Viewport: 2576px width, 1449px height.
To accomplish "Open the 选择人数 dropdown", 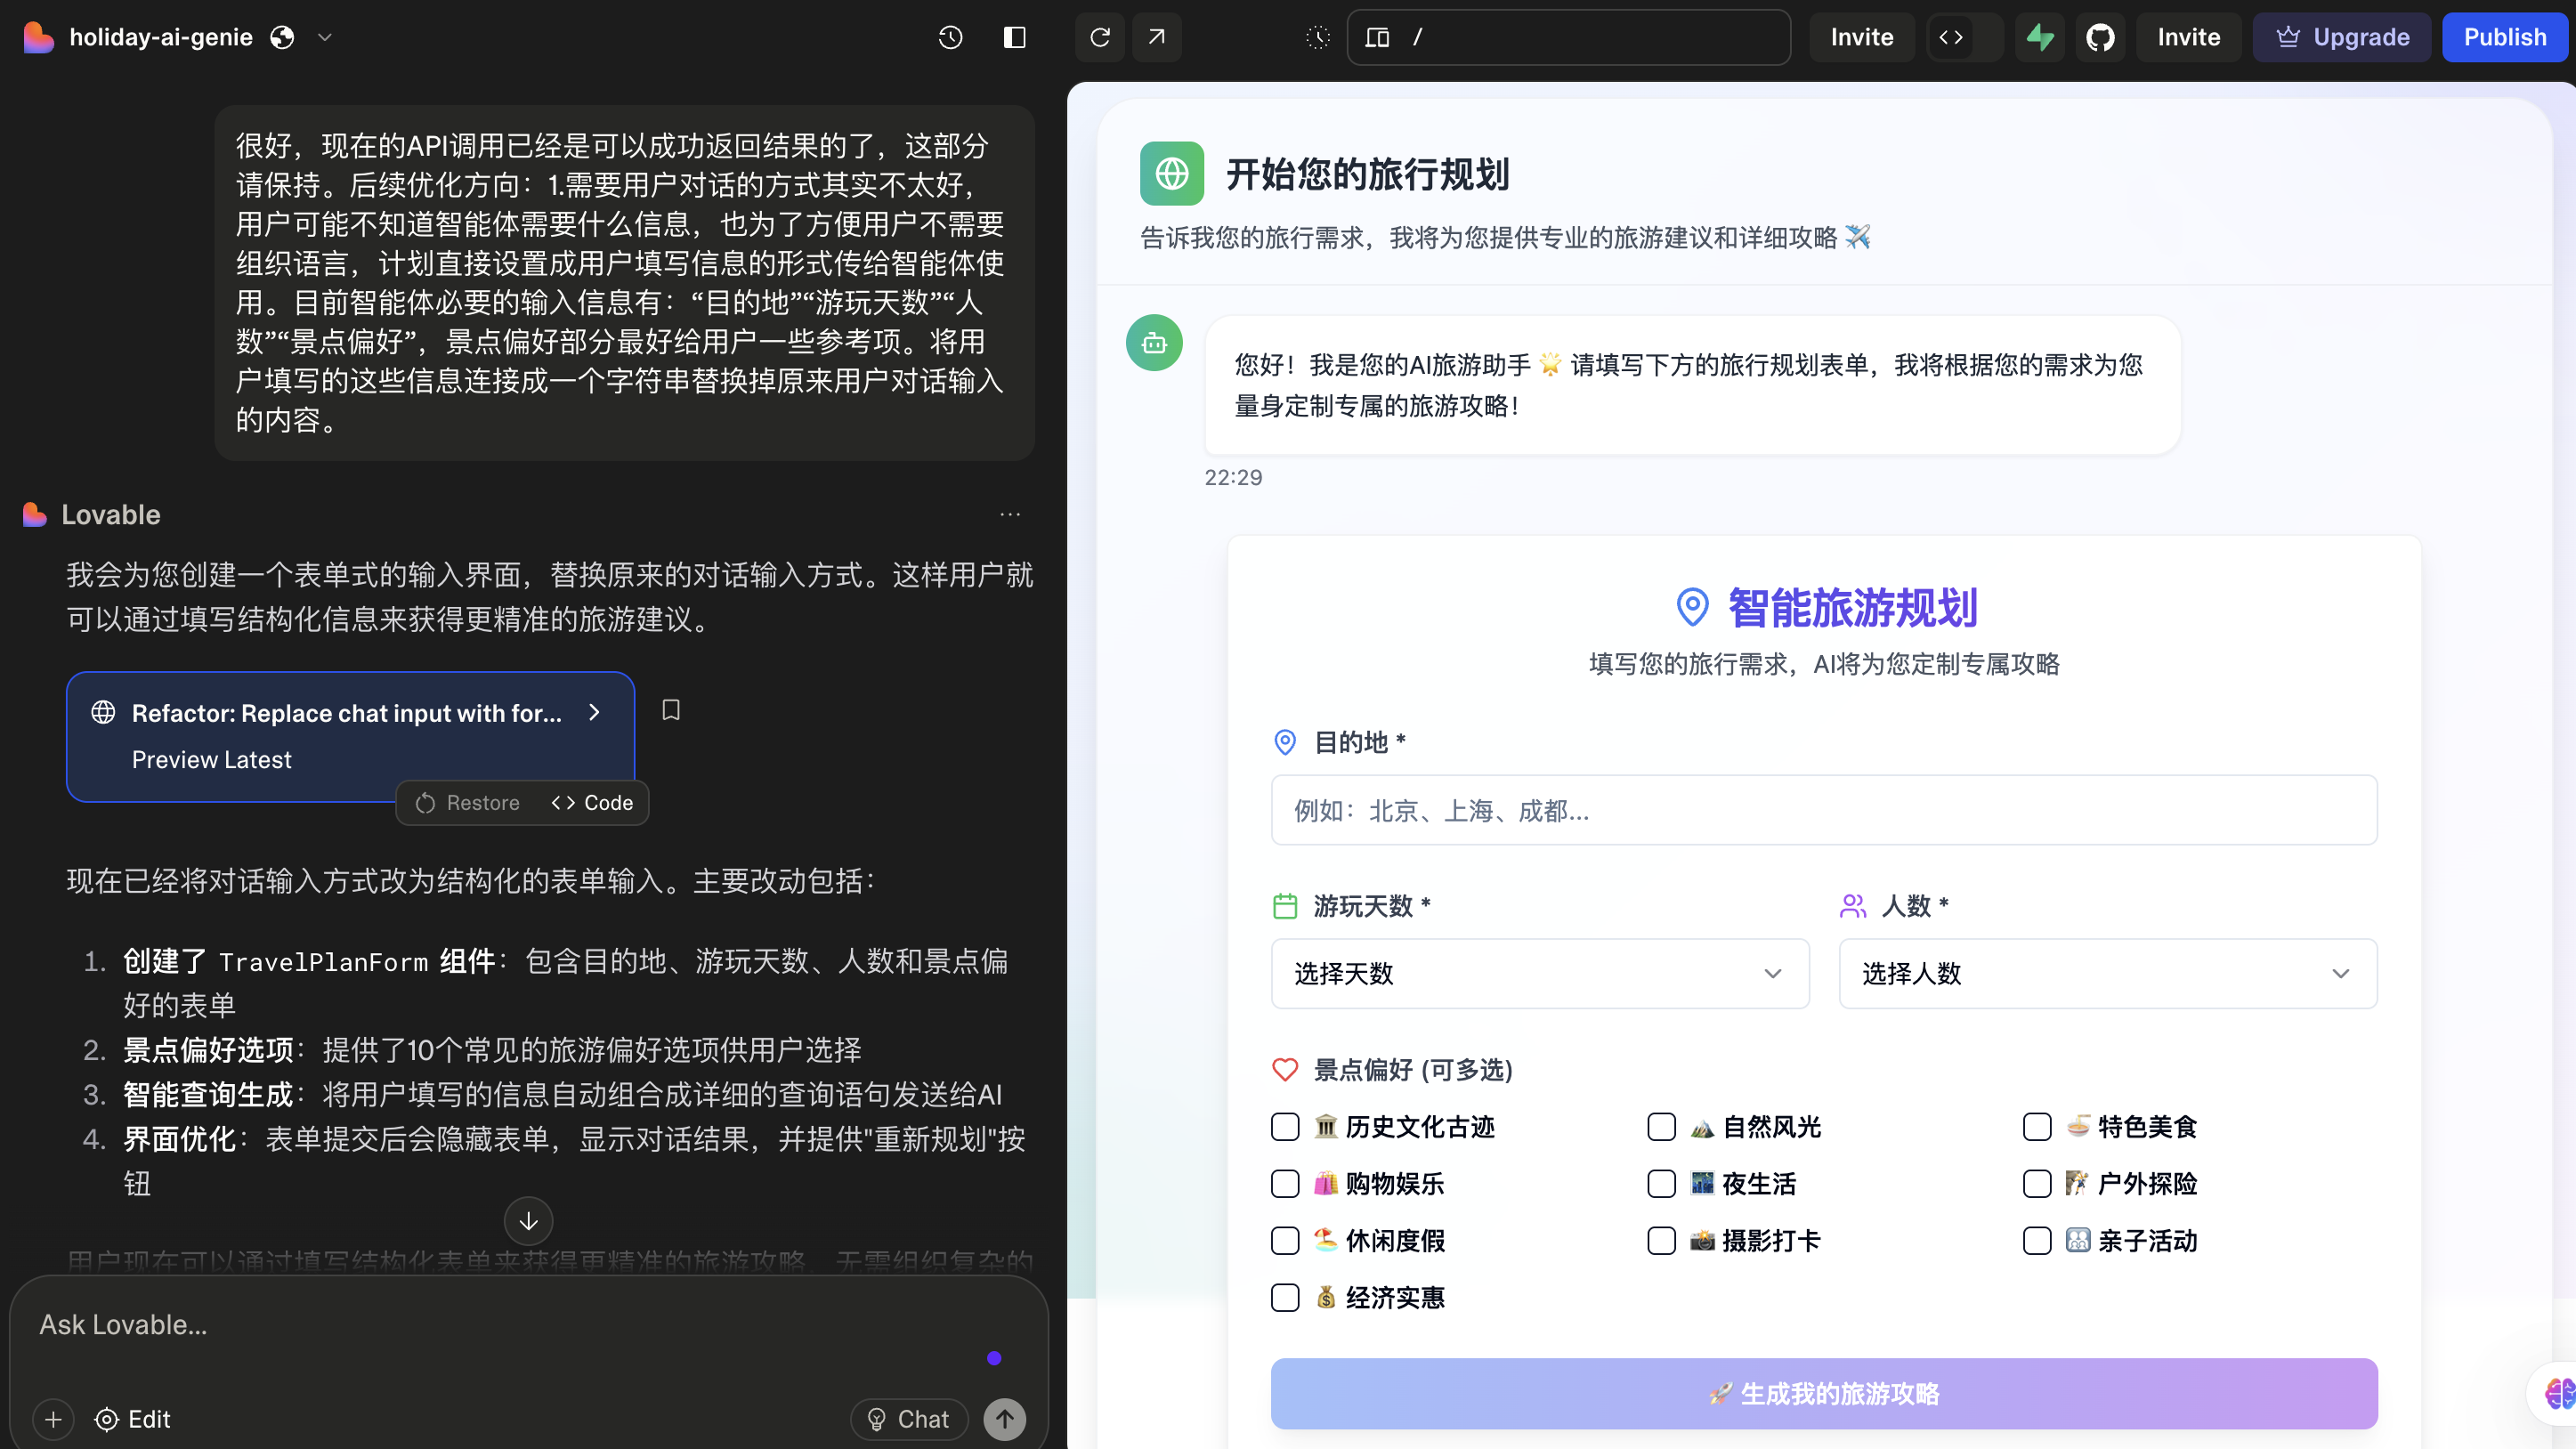I will pos(2108,973).
